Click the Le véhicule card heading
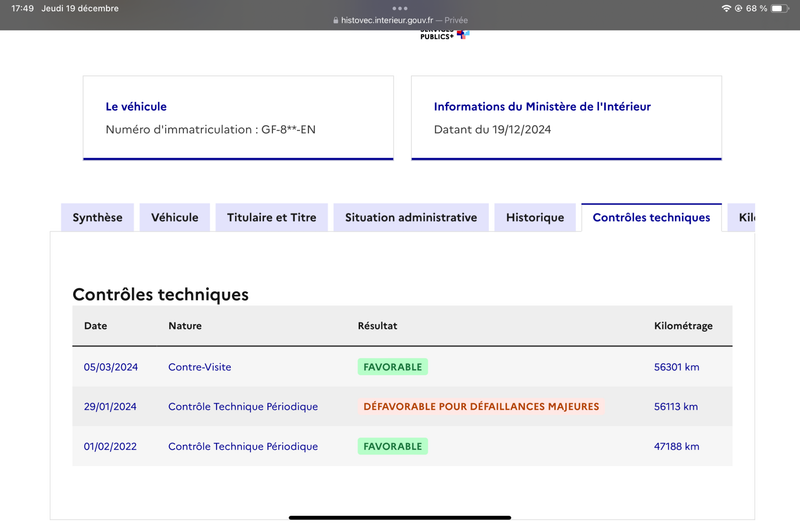 point(136,107)
